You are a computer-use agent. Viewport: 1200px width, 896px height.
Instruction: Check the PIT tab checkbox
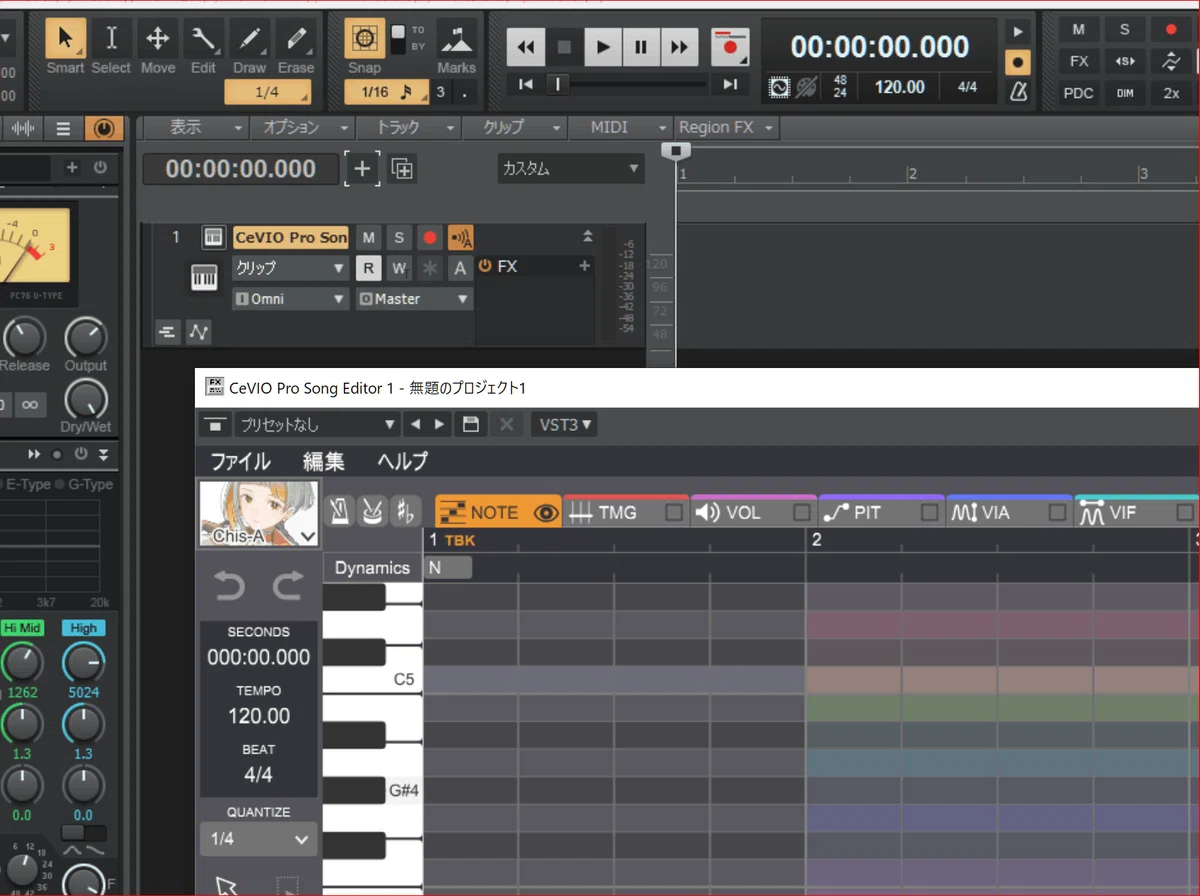[x=930, y=513]
